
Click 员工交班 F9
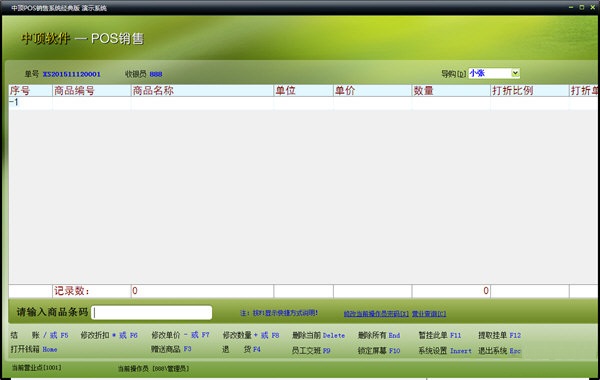(x=311, y=350)
